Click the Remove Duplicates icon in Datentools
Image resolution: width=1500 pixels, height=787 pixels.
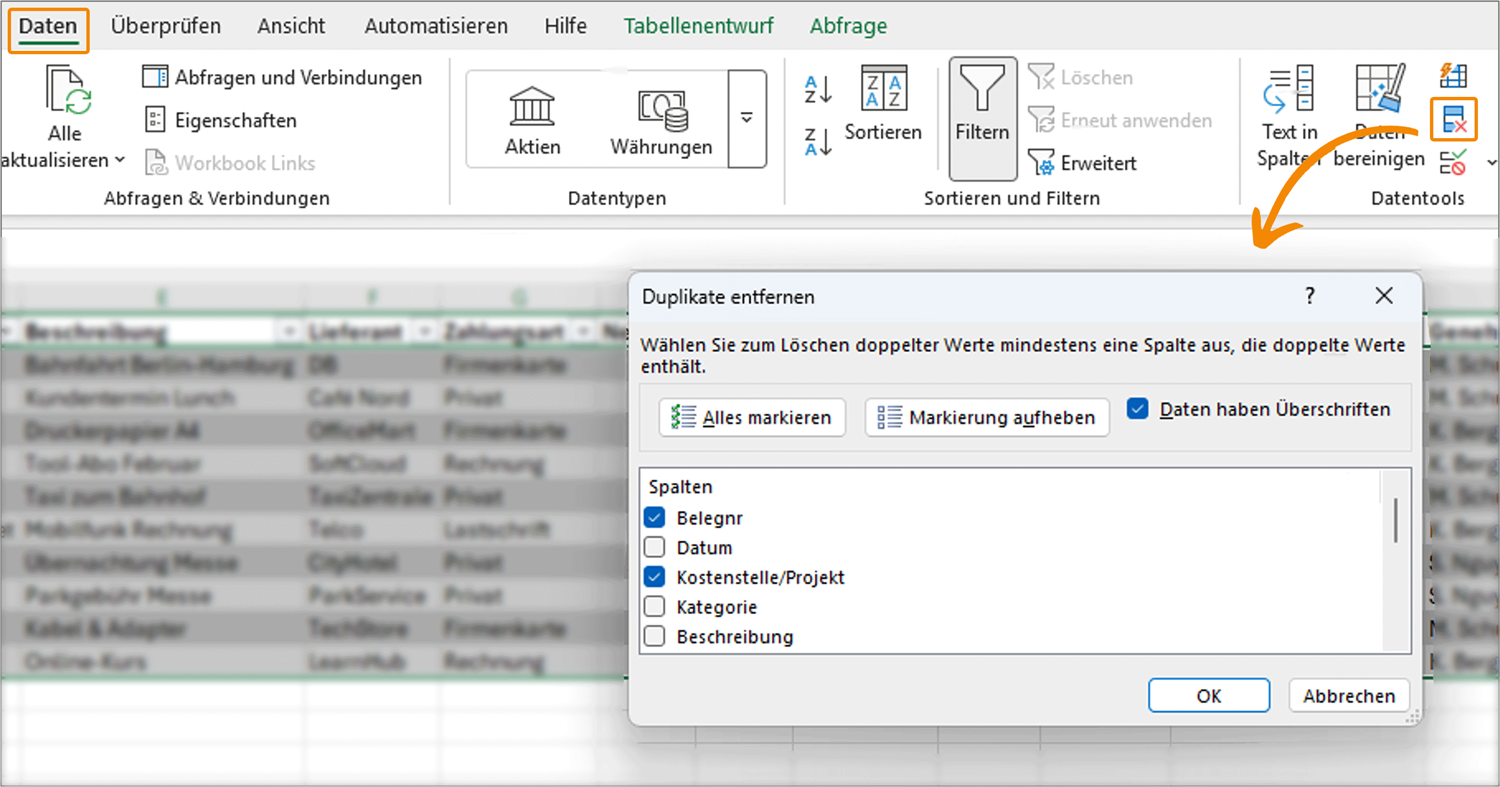(x=1453, y=119)
